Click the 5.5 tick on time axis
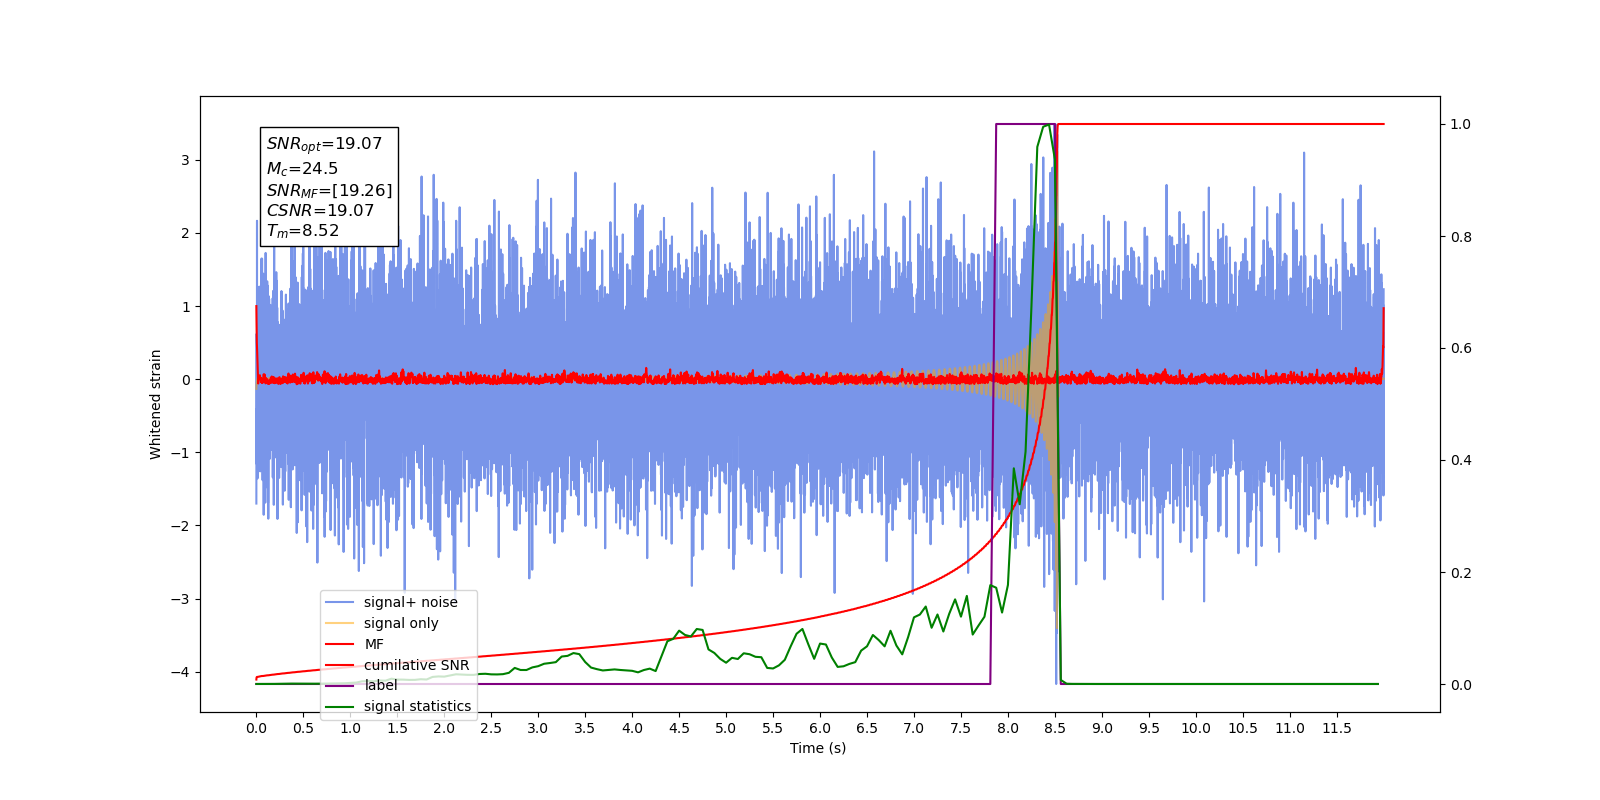 (x=773, y=728)
